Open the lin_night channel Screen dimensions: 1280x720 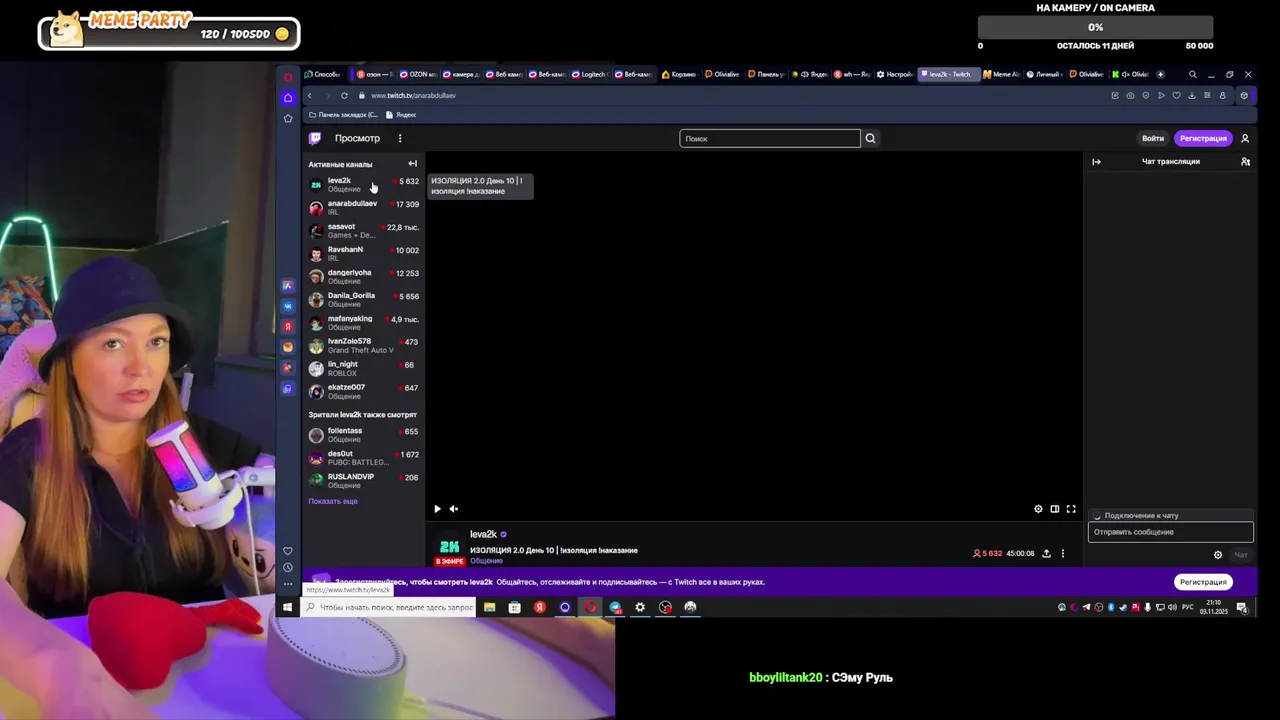363,369
